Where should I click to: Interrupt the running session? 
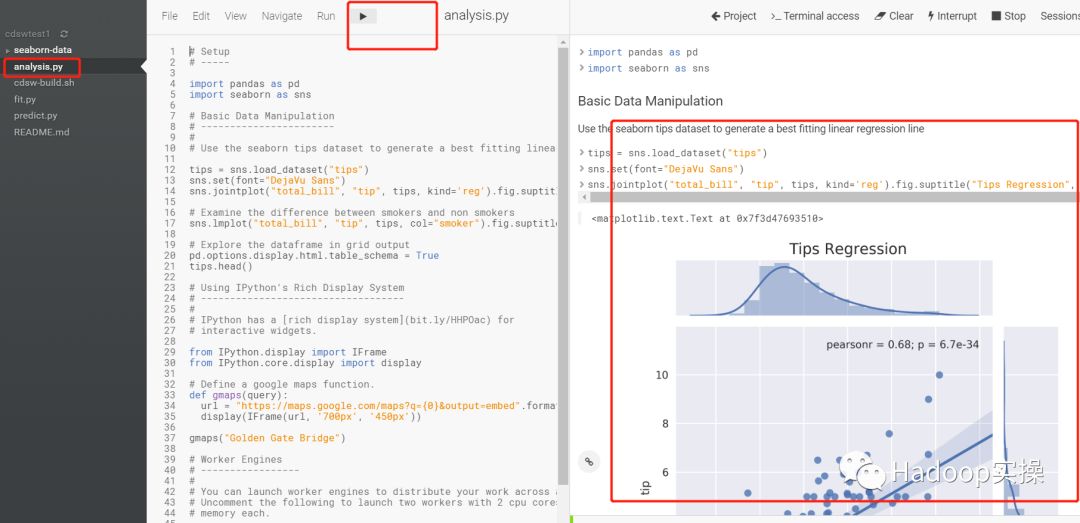952,16
